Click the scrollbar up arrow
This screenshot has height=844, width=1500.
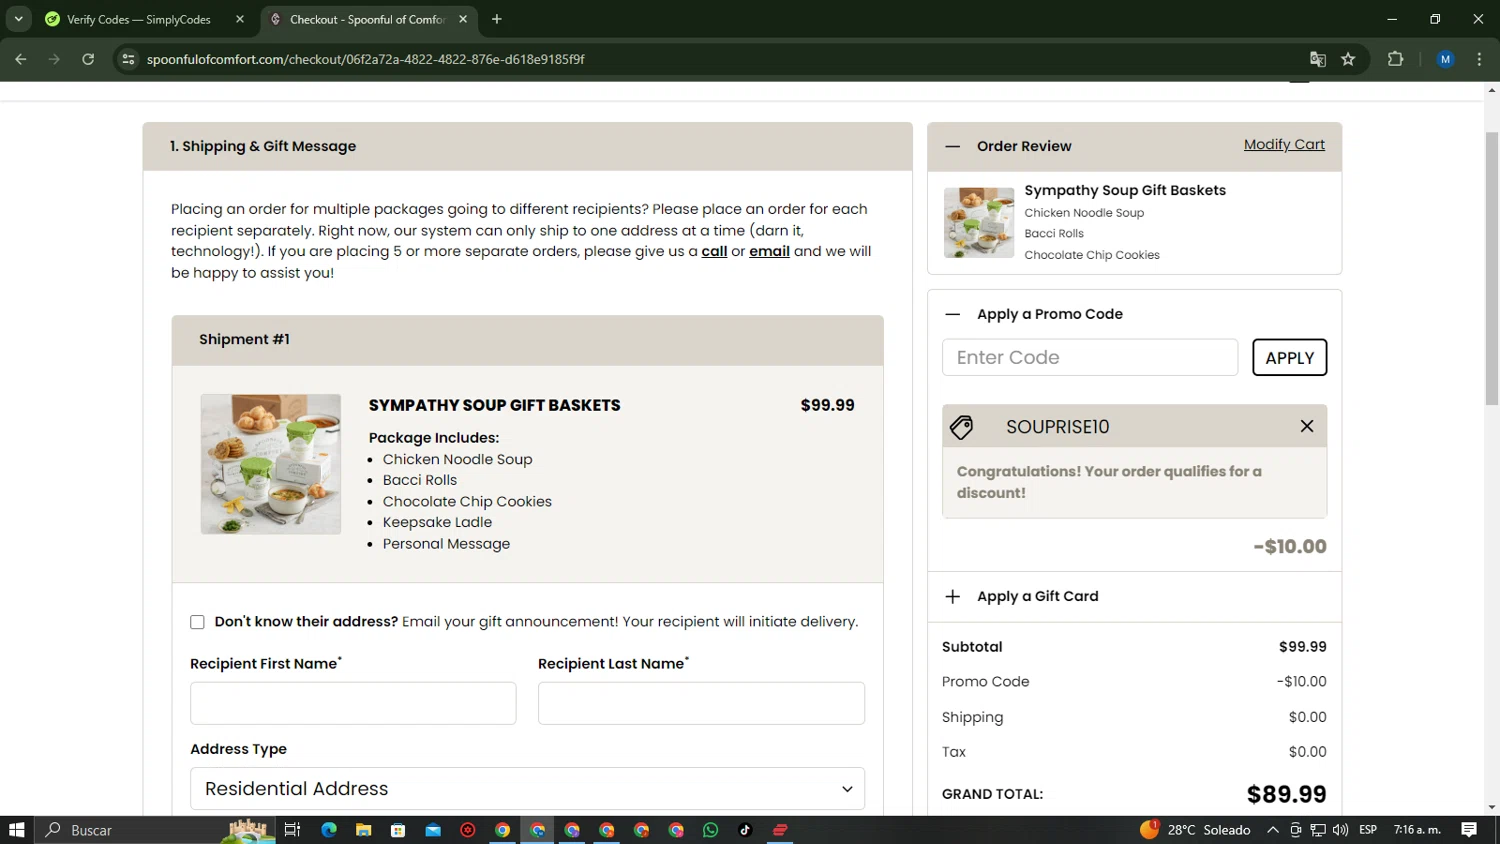click(x=1491, y=90)
